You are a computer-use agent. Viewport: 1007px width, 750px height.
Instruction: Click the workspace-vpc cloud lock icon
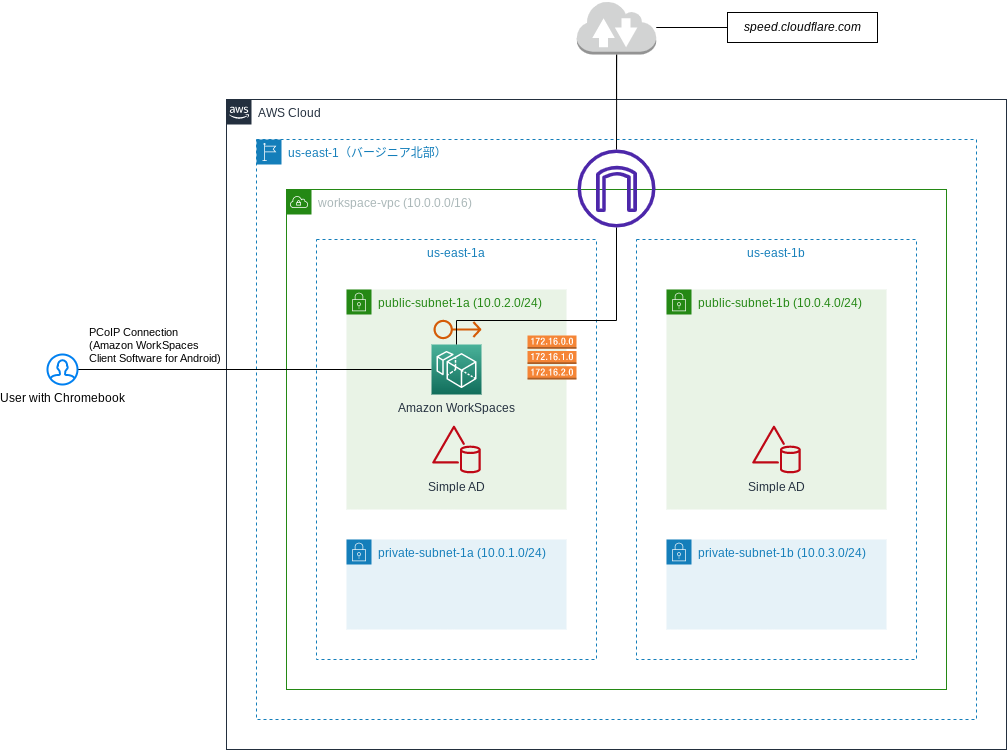pos(299,202)
